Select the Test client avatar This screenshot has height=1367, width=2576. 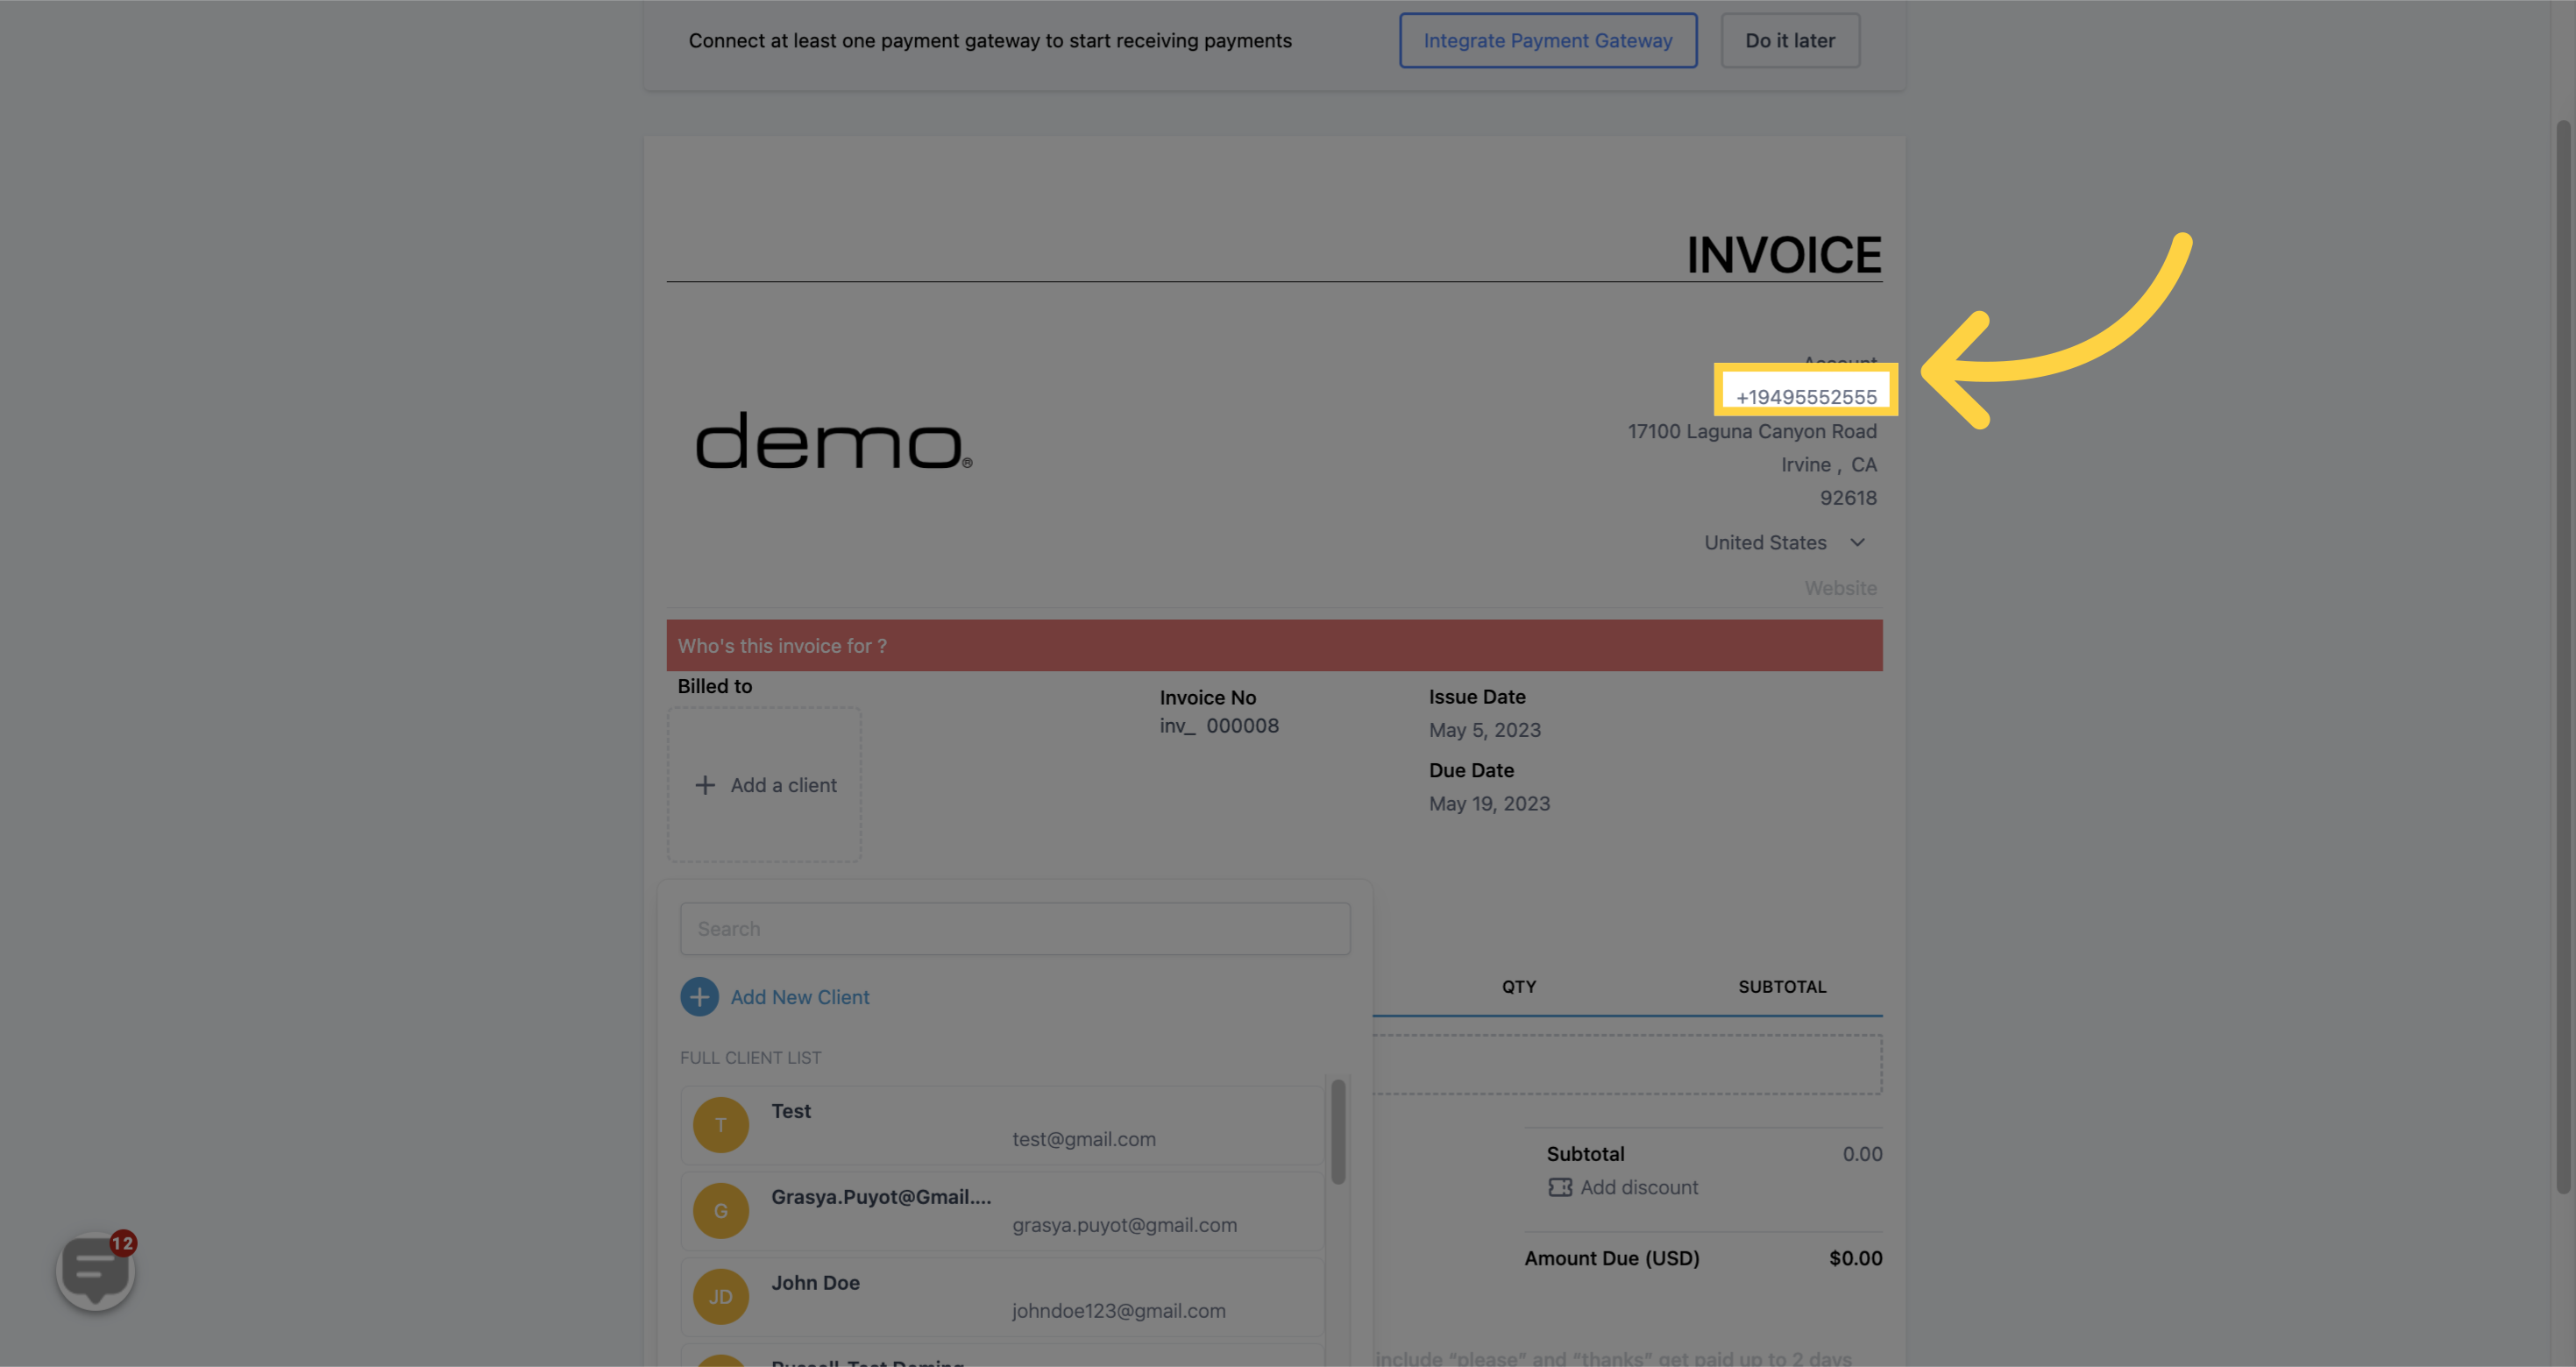pyautogui.click(x=720, y=1125)
